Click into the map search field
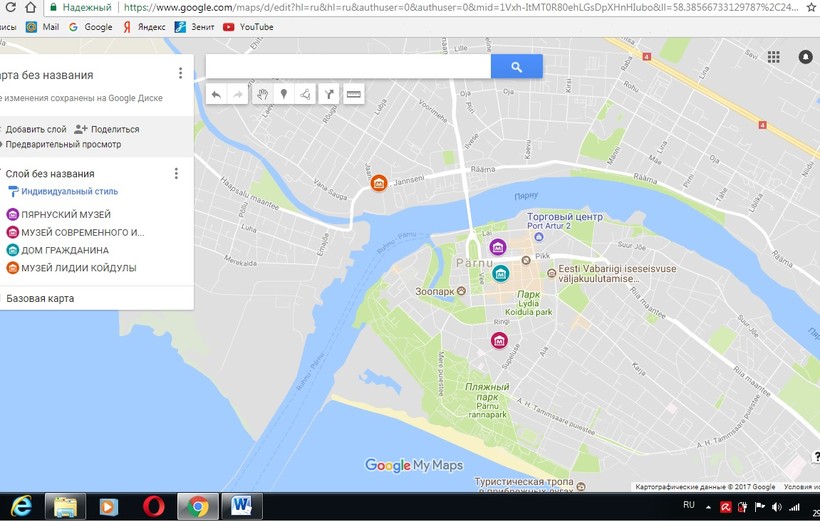 click(x=347, y=67)
